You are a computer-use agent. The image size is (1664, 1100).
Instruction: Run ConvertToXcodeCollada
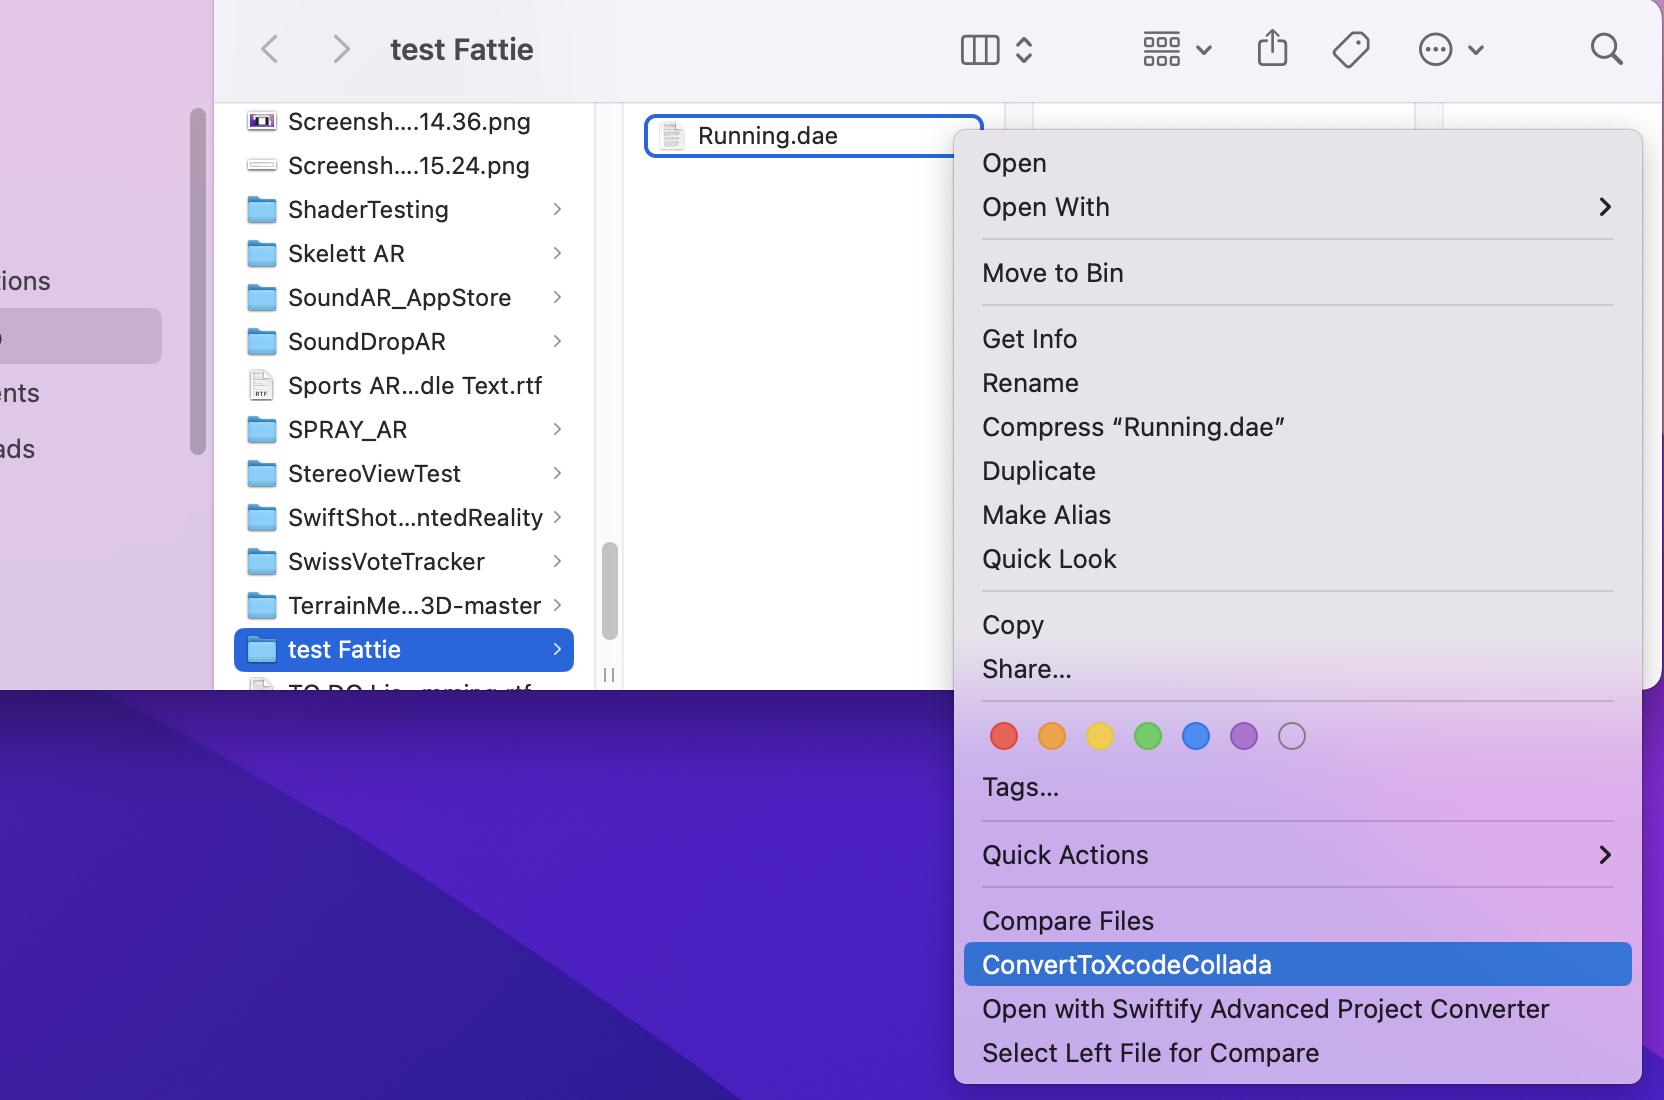point(1298,965)
